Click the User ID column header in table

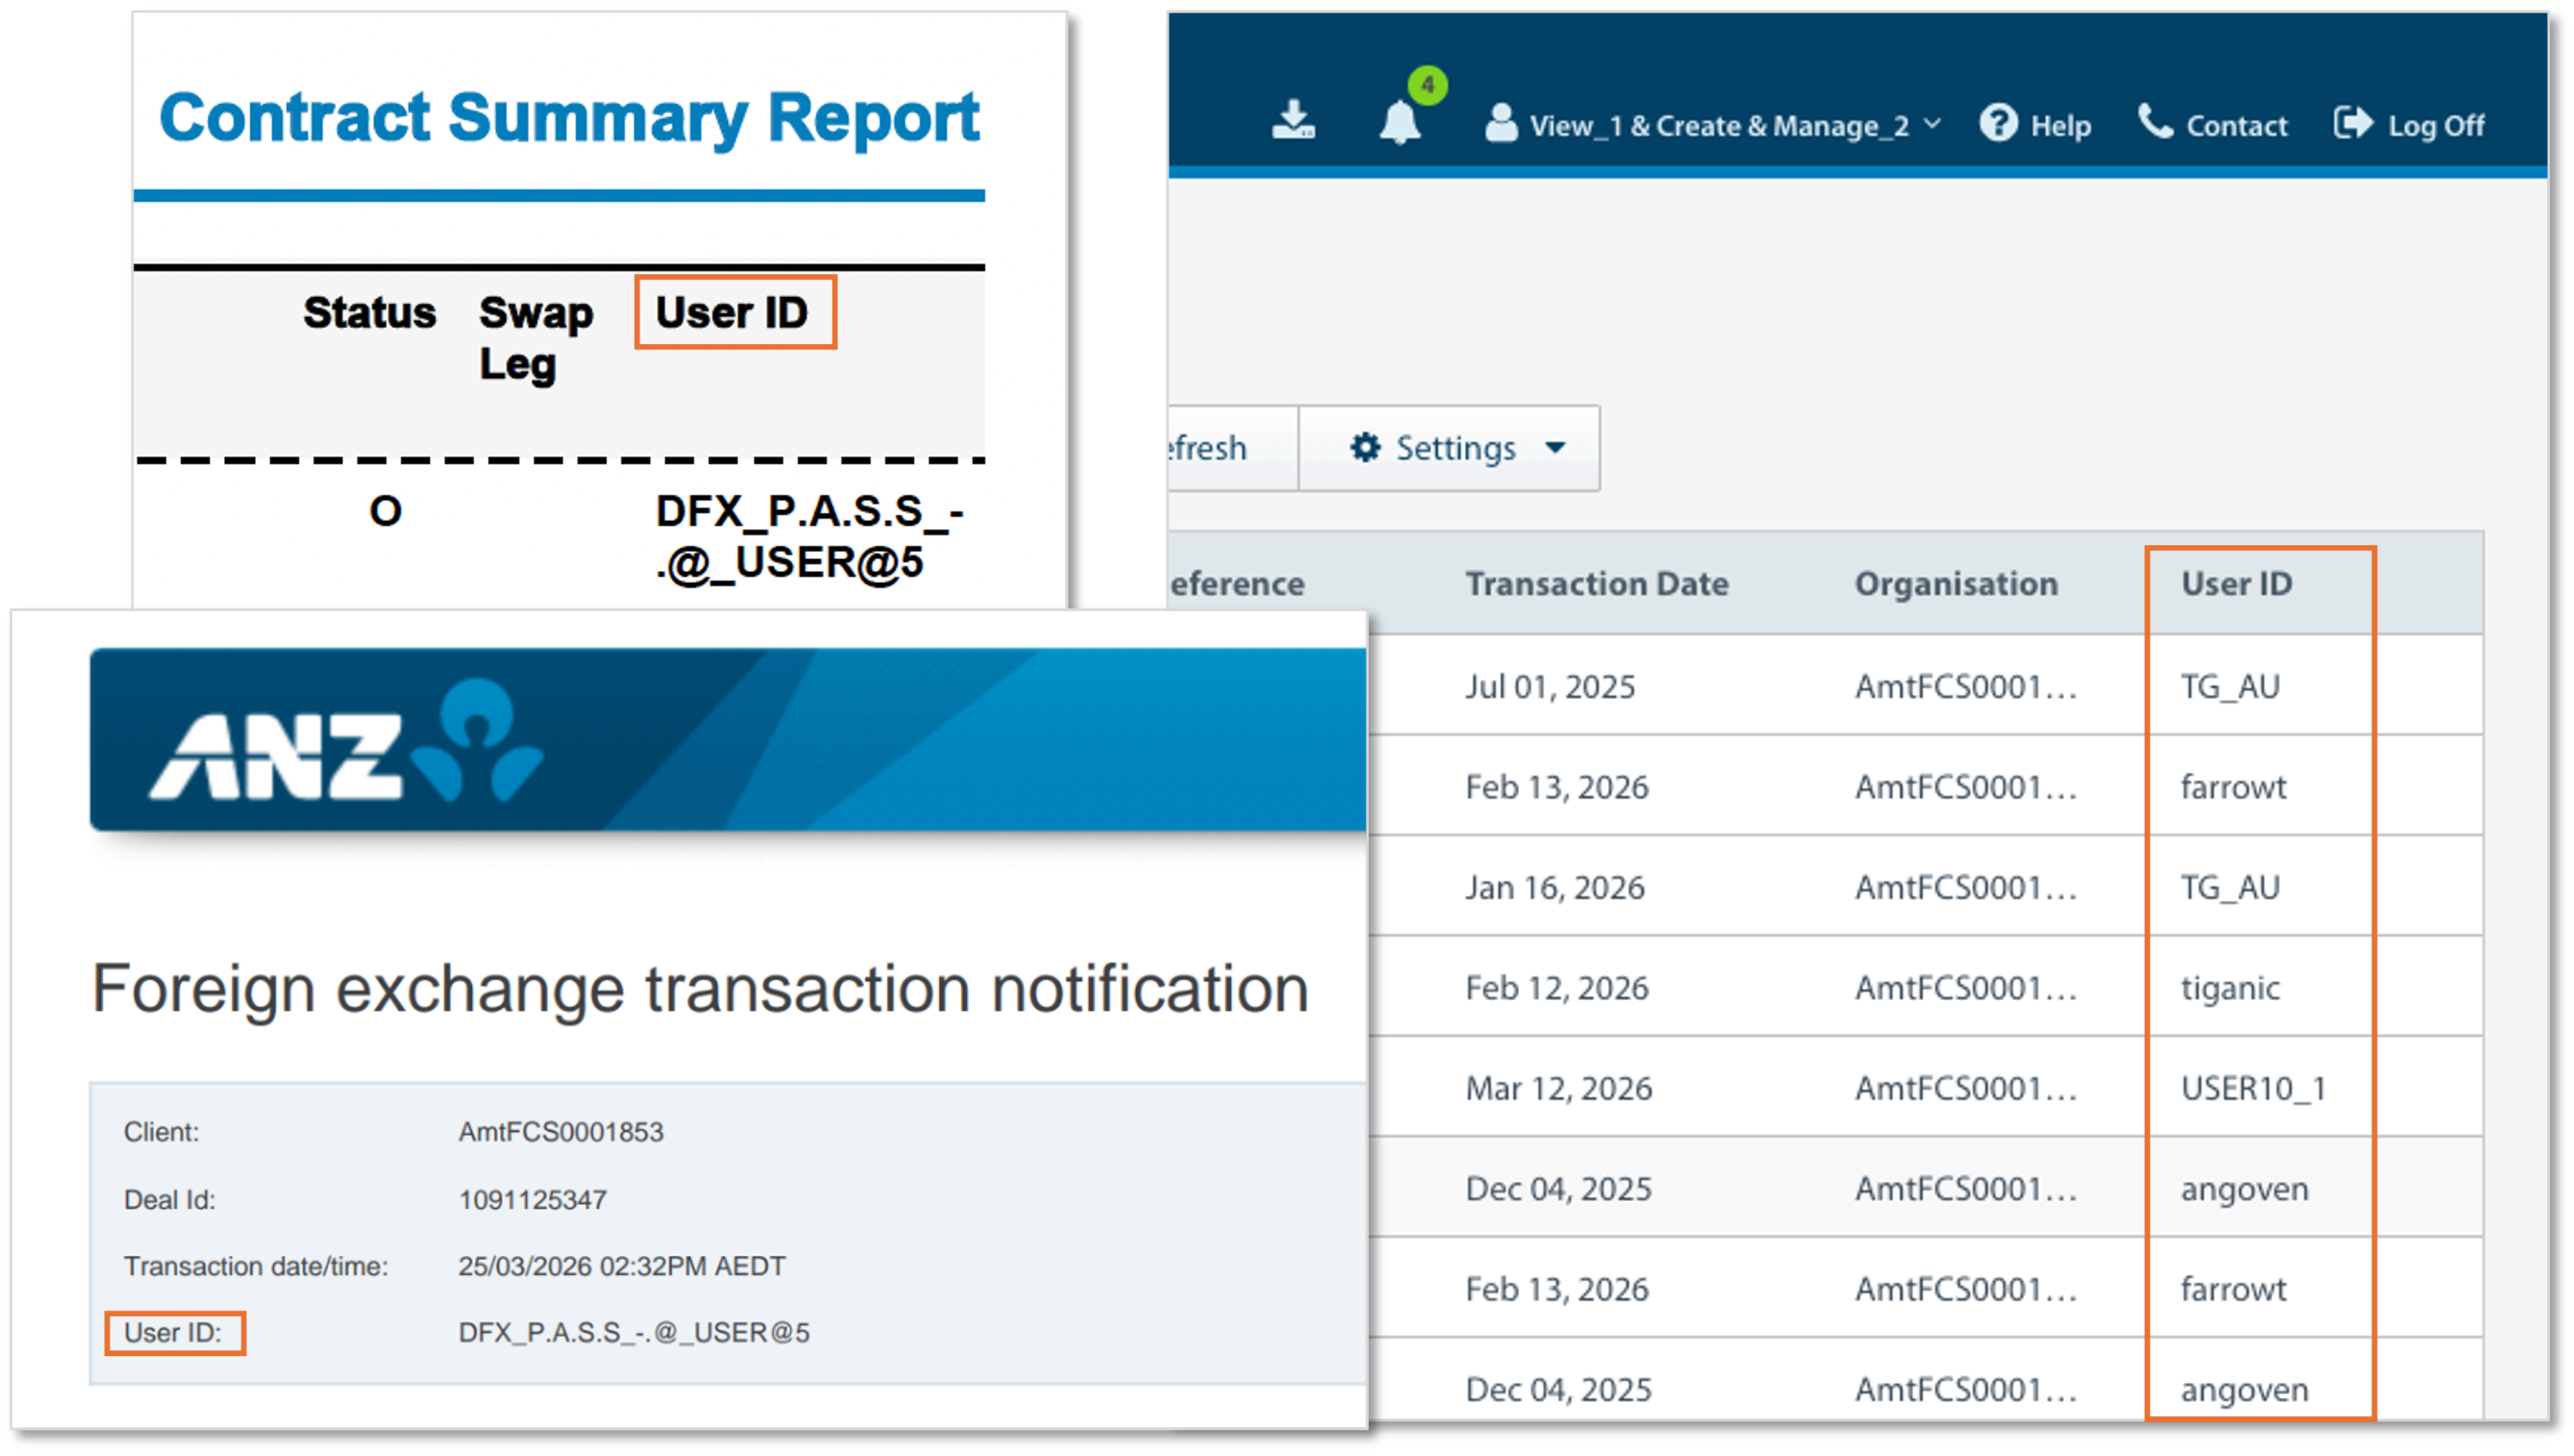click(x=2236, y=583)
